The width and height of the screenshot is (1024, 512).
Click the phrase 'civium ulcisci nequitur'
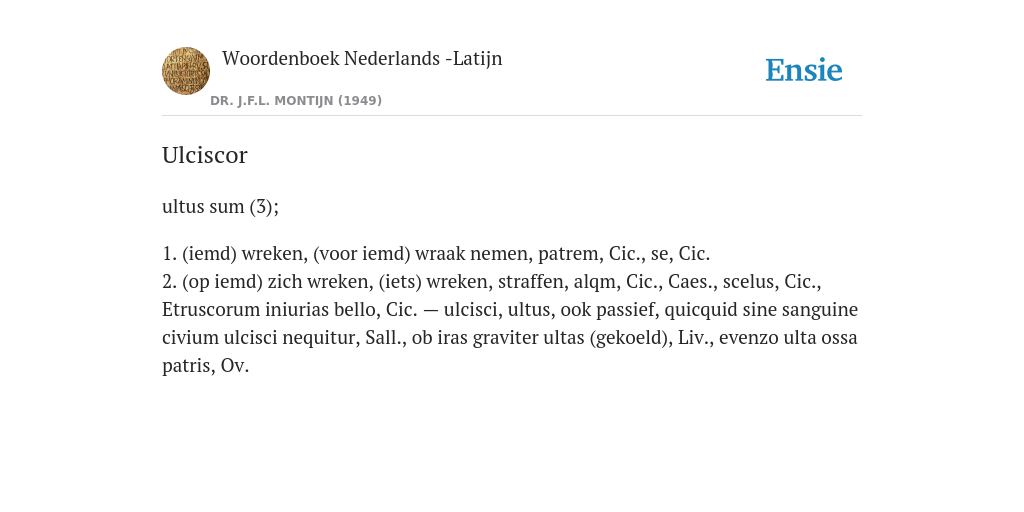click(x=259, y=338)
